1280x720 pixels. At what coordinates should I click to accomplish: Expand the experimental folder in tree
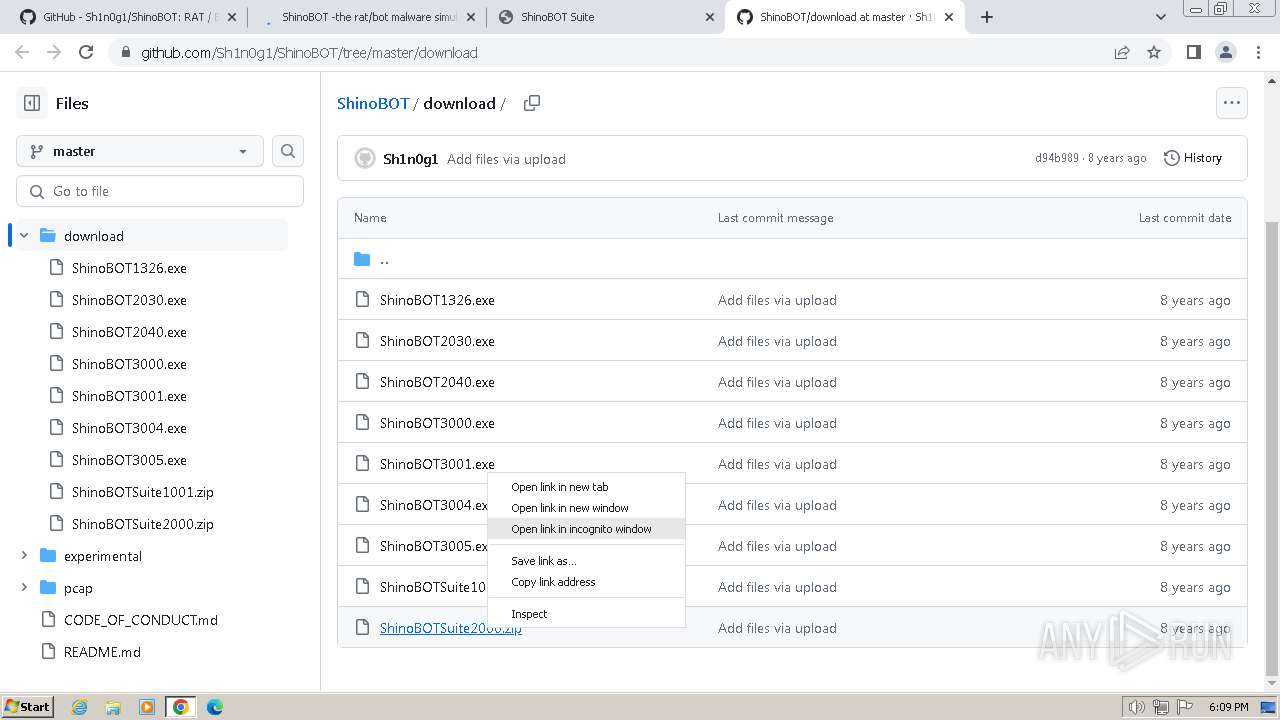24,556
